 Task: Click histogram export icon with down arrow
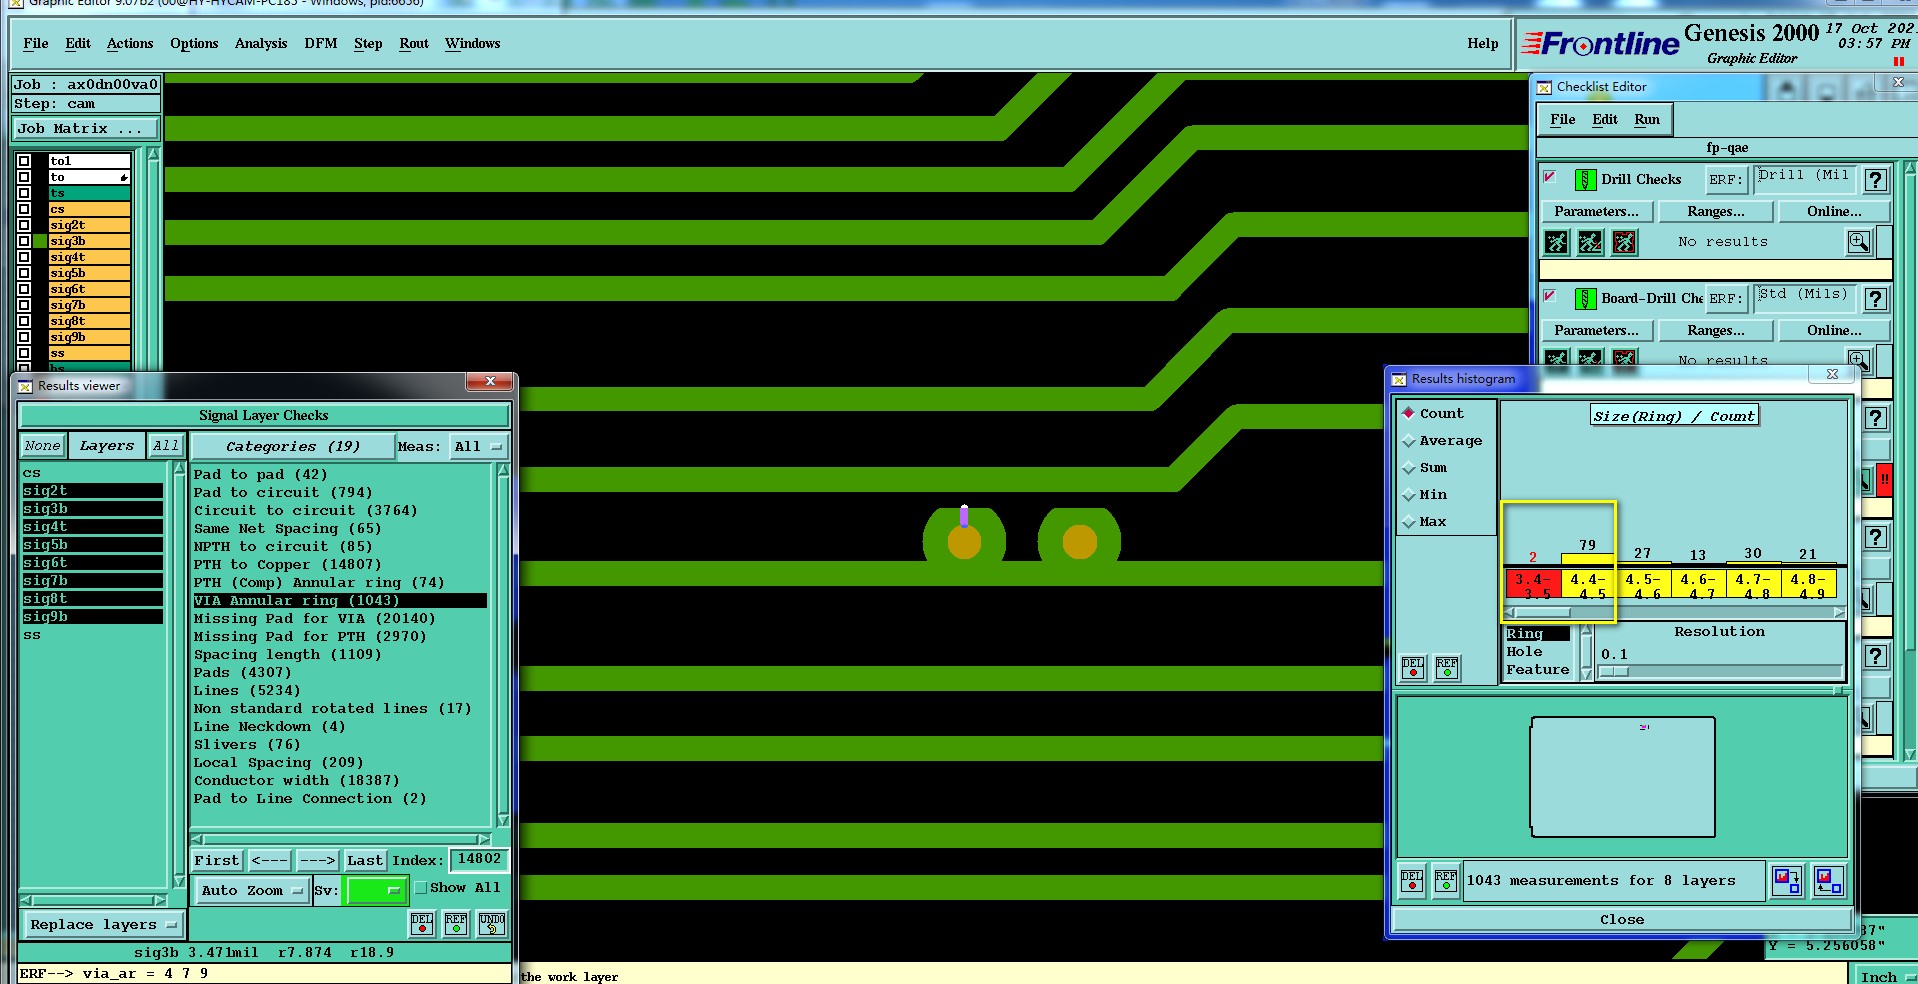coord(1787,881)
